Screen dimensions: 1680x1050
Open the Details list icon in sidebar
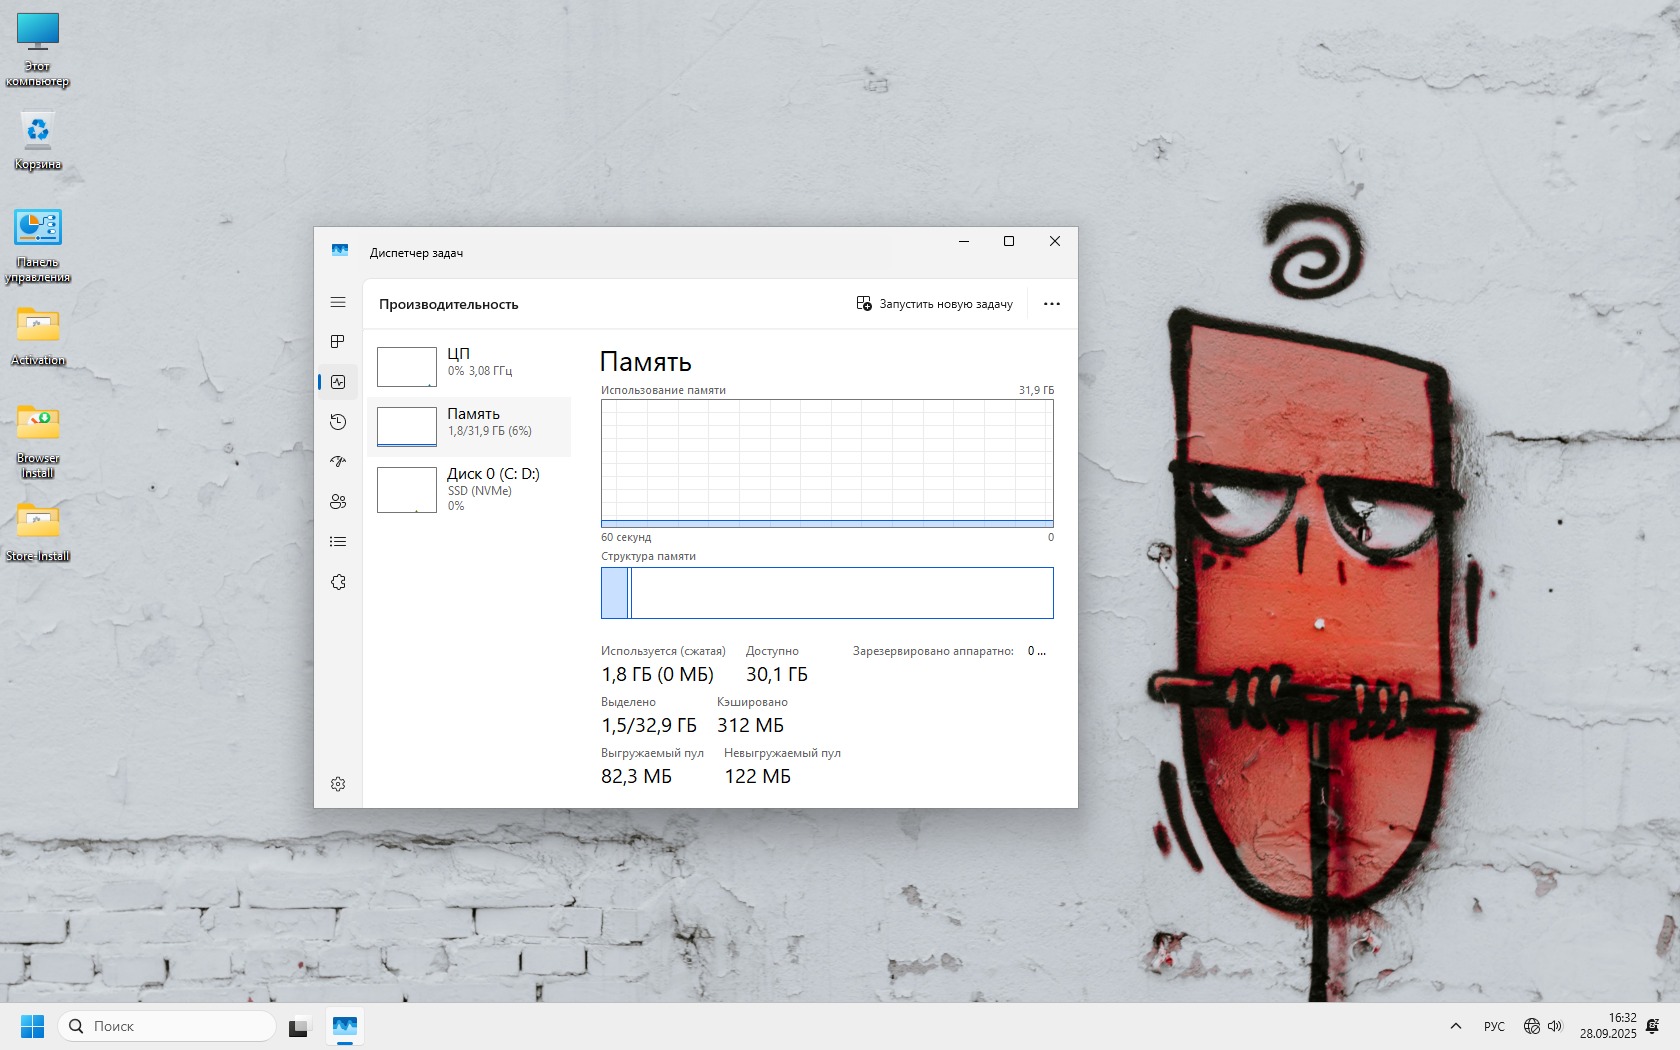click(338, 542)
